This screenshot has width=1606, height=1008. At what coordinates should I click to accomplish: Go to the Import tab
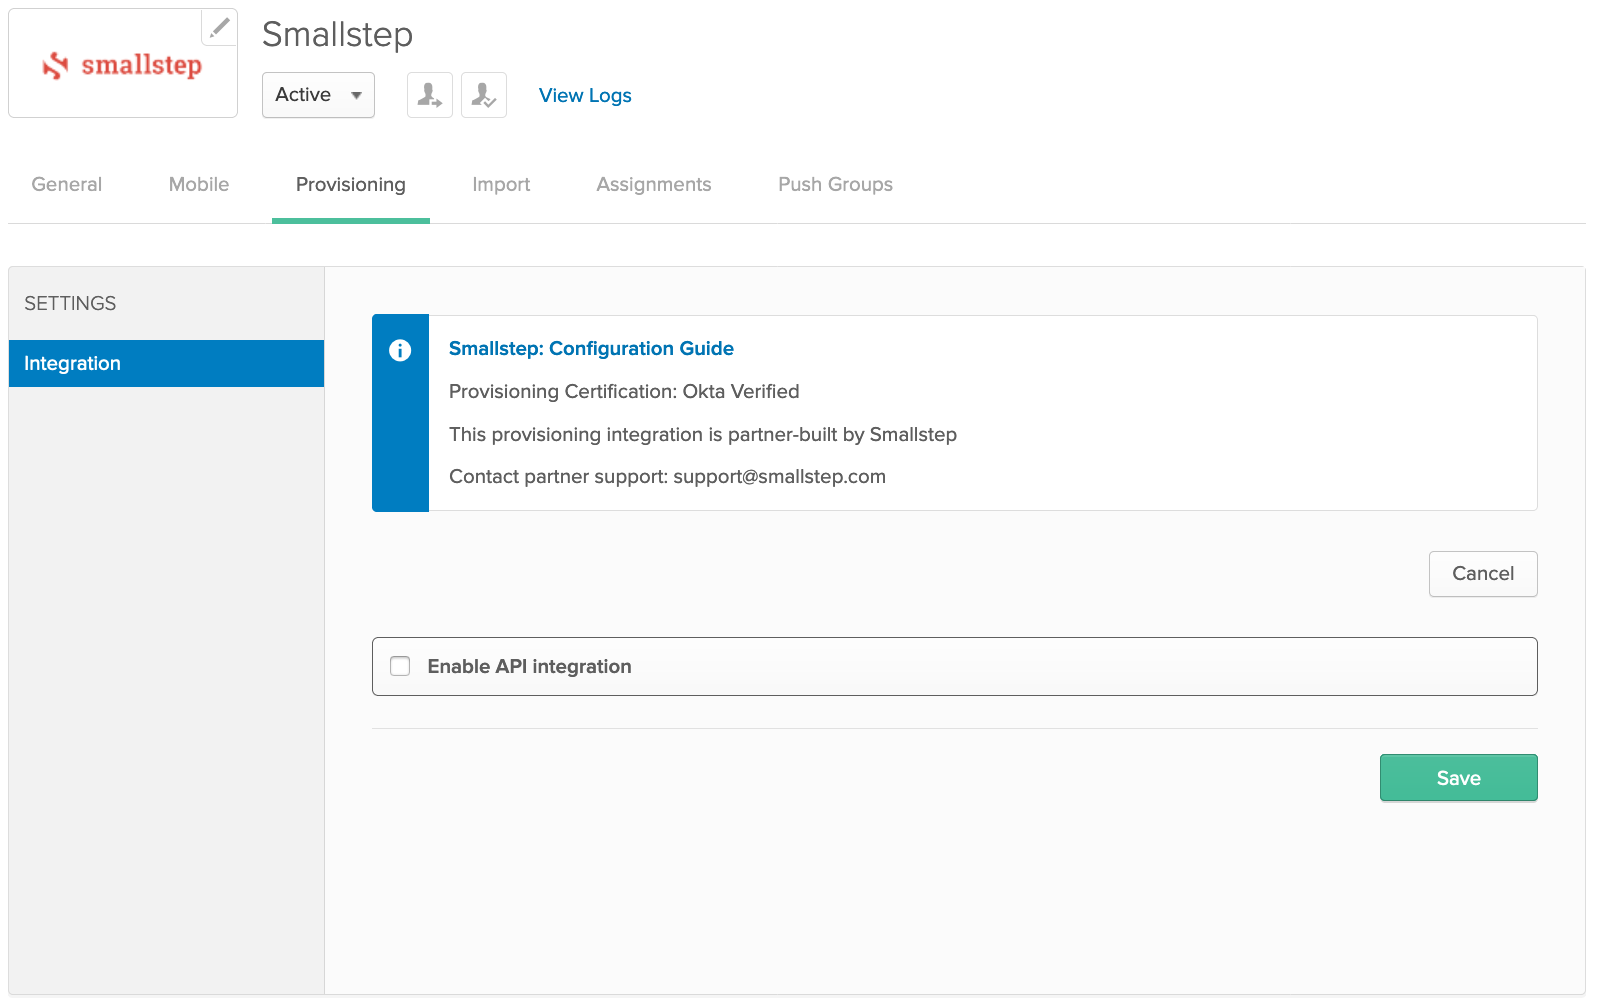(501, 185)
